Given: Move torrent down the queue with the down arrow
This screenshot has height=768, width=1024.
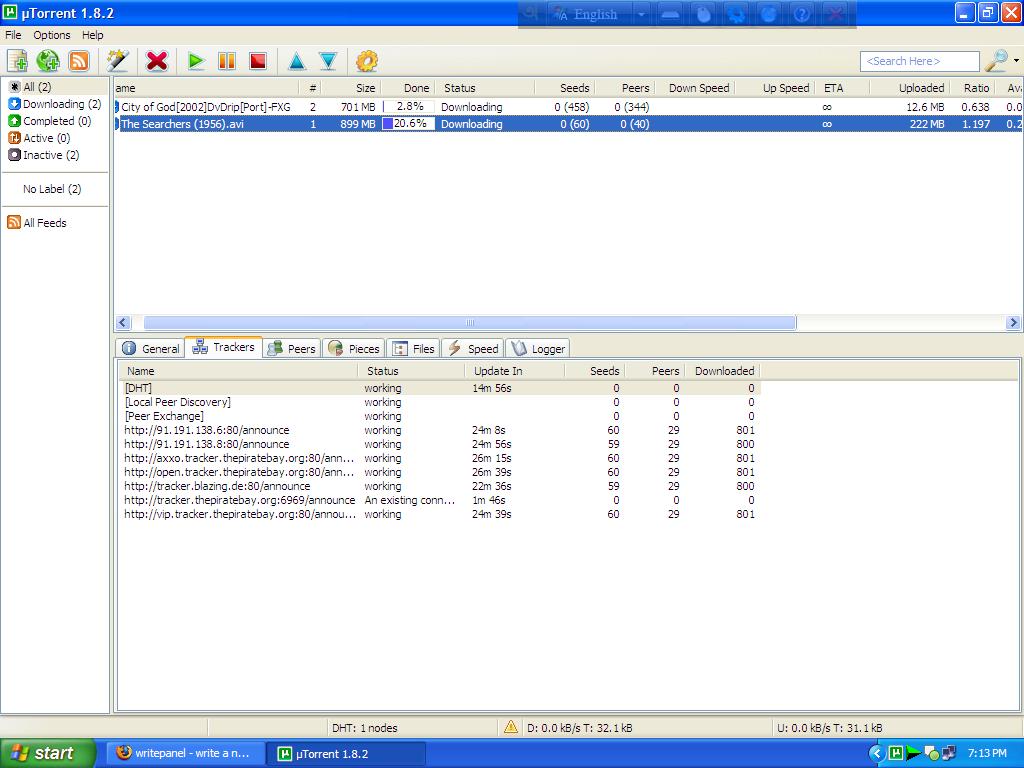Looking at the screenshot, I should (328, 61).
